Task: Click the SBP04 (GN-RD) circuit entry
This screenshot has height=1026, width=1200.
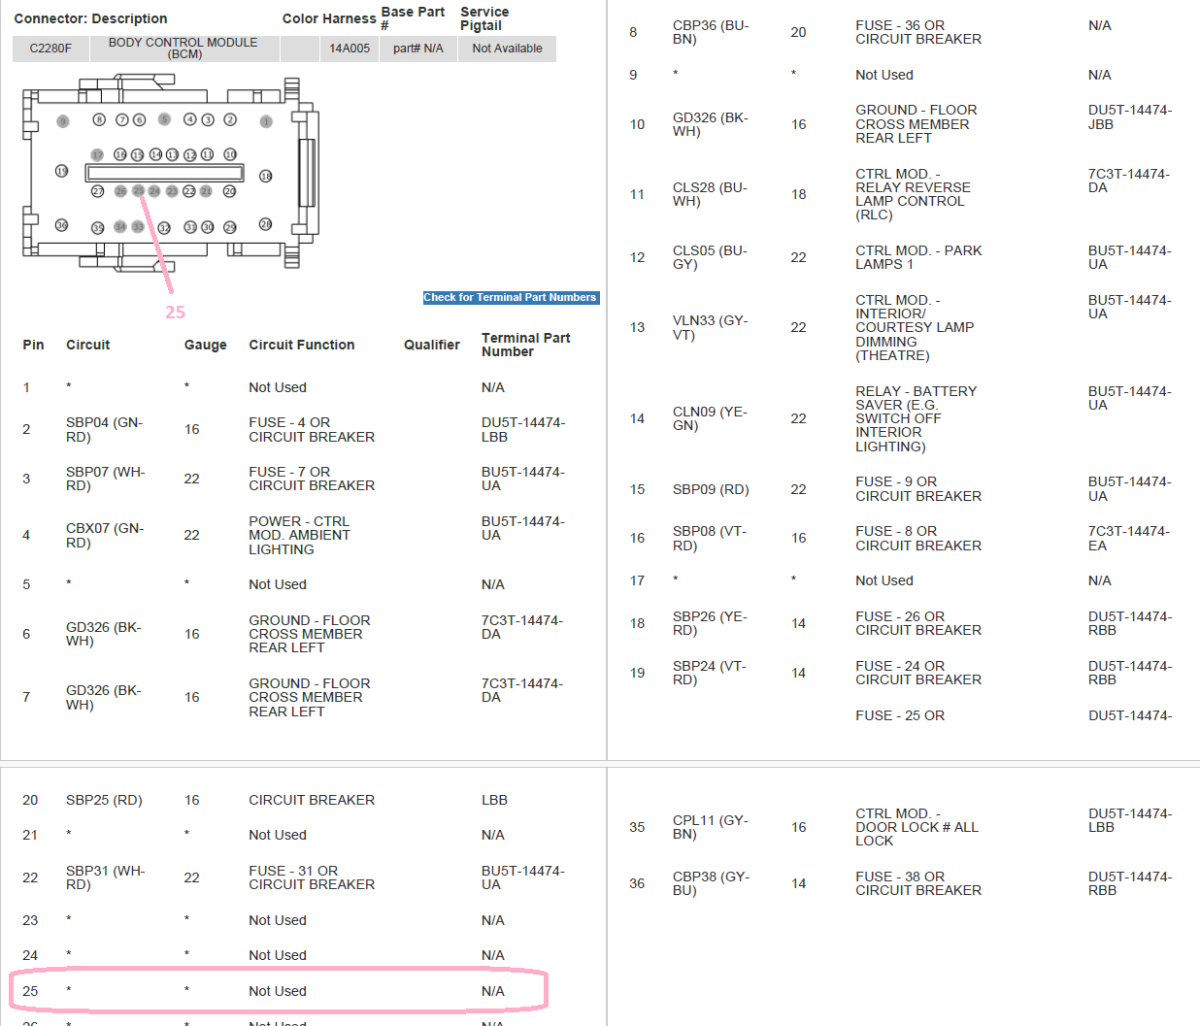Action: pyautogui.click(x=104, y=429)
